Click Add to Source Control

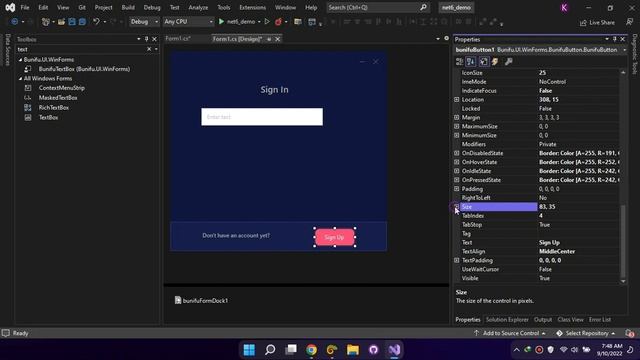coord(510,333)
